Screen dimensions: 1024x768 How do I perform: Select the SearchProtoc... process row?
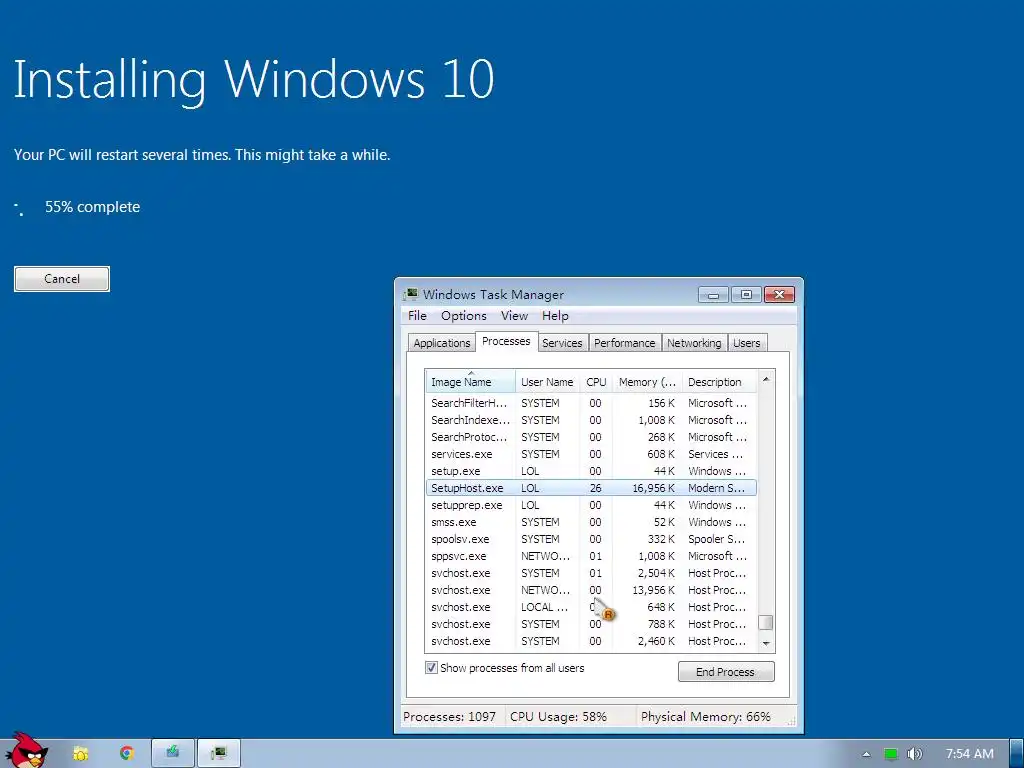591,437
